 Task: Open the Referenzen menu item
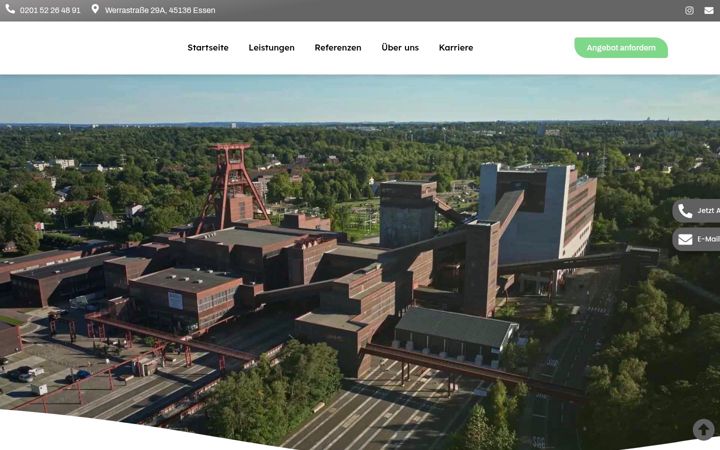click(338, 47)
